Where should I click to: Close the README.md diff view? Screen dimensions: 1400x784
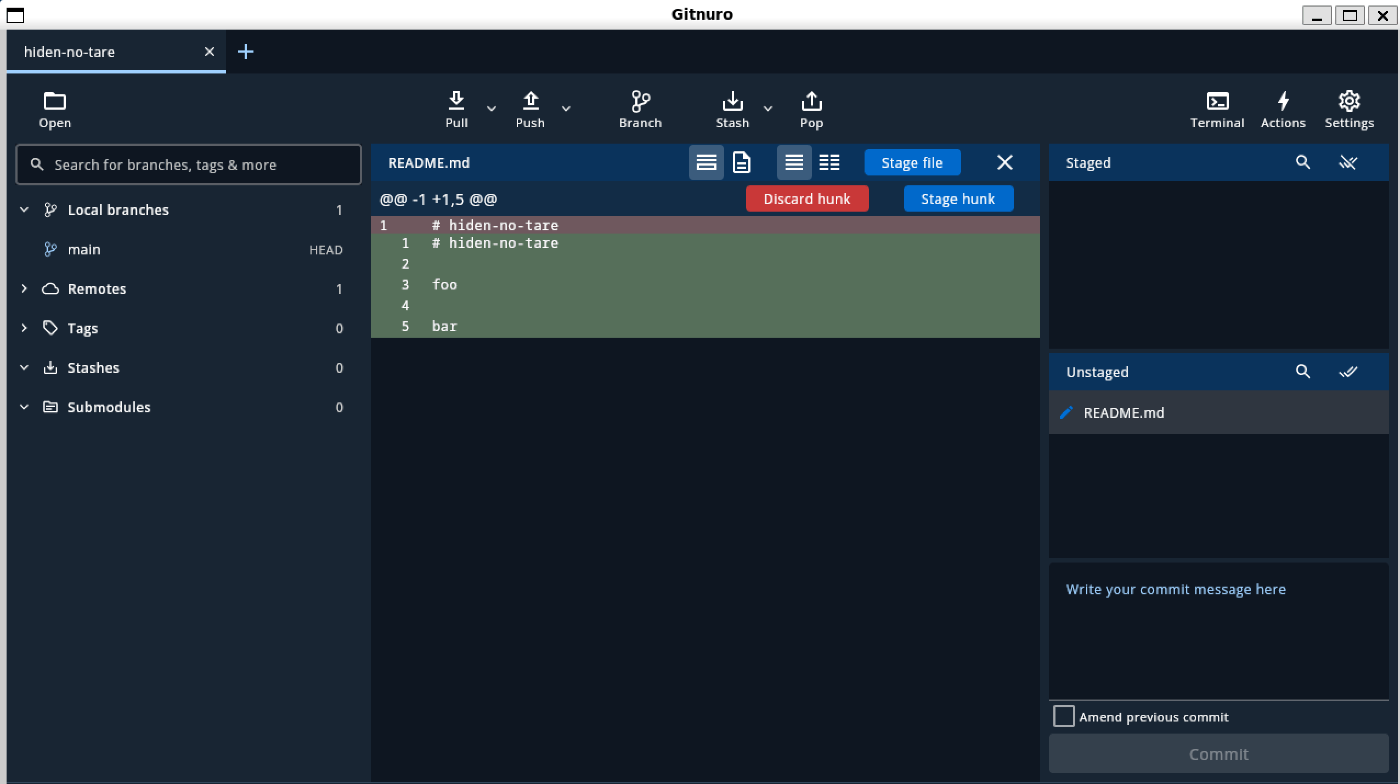tap(1005, 162)
